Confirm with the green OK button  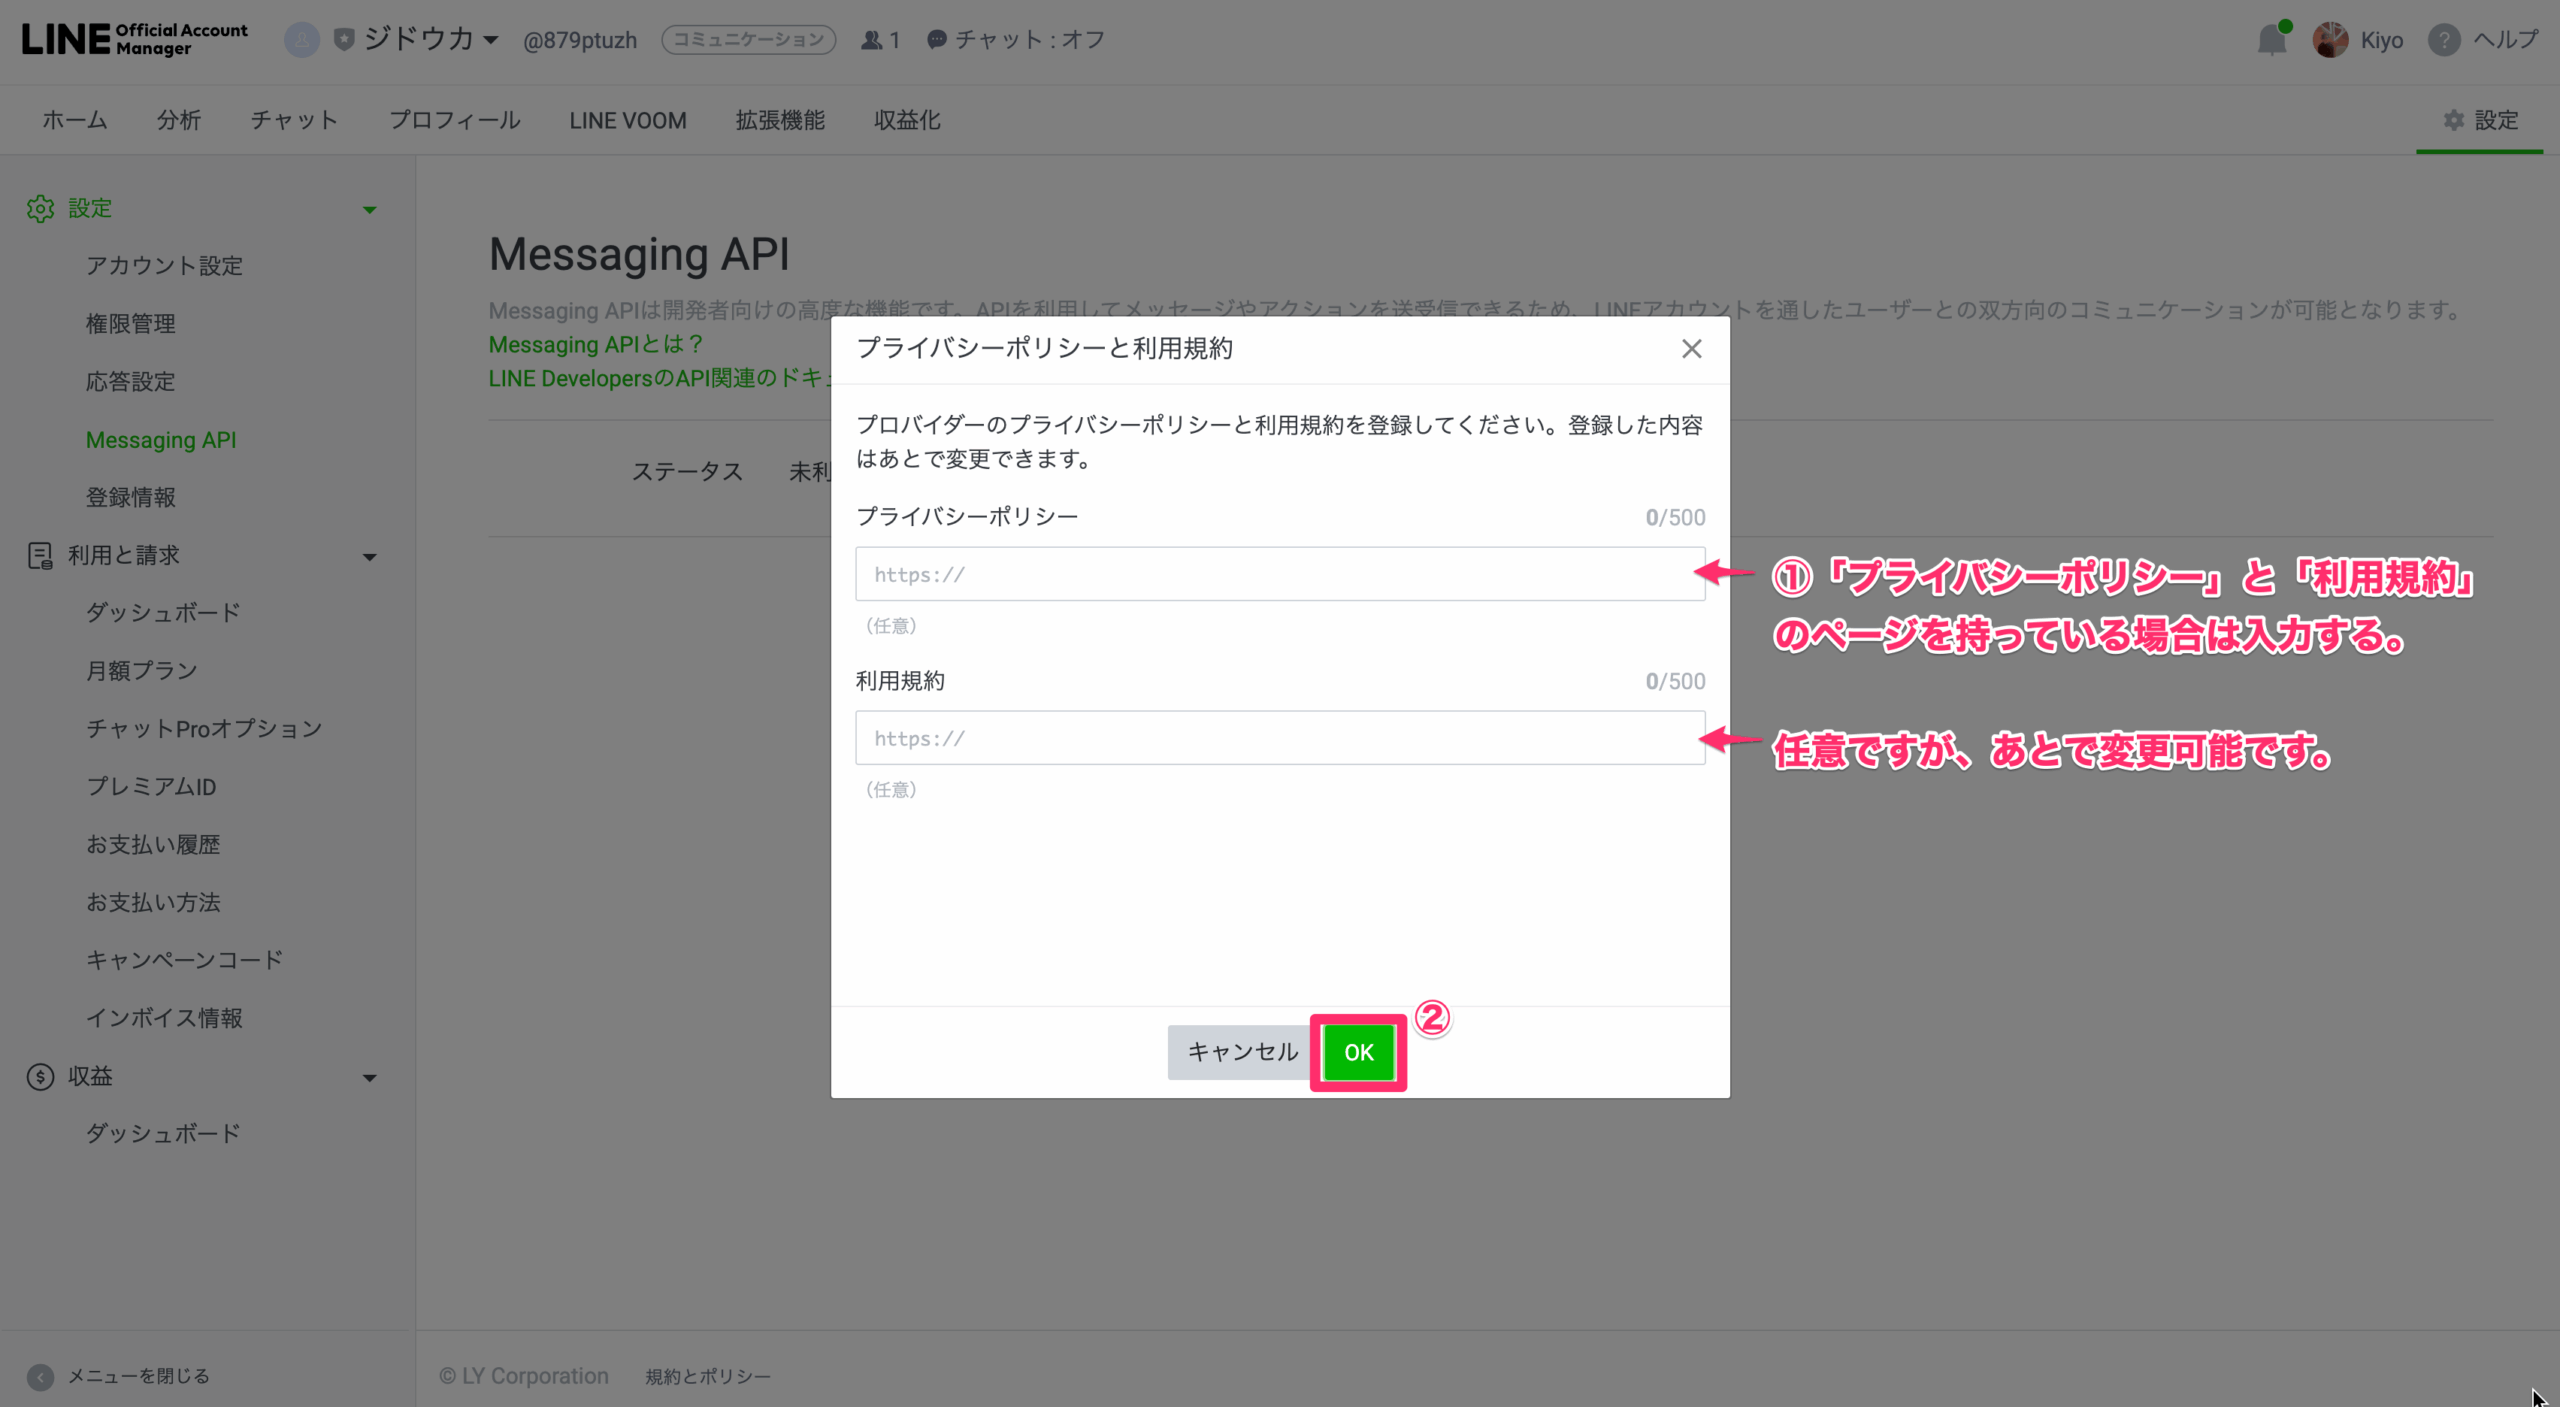click(x=1358, y=1052)
